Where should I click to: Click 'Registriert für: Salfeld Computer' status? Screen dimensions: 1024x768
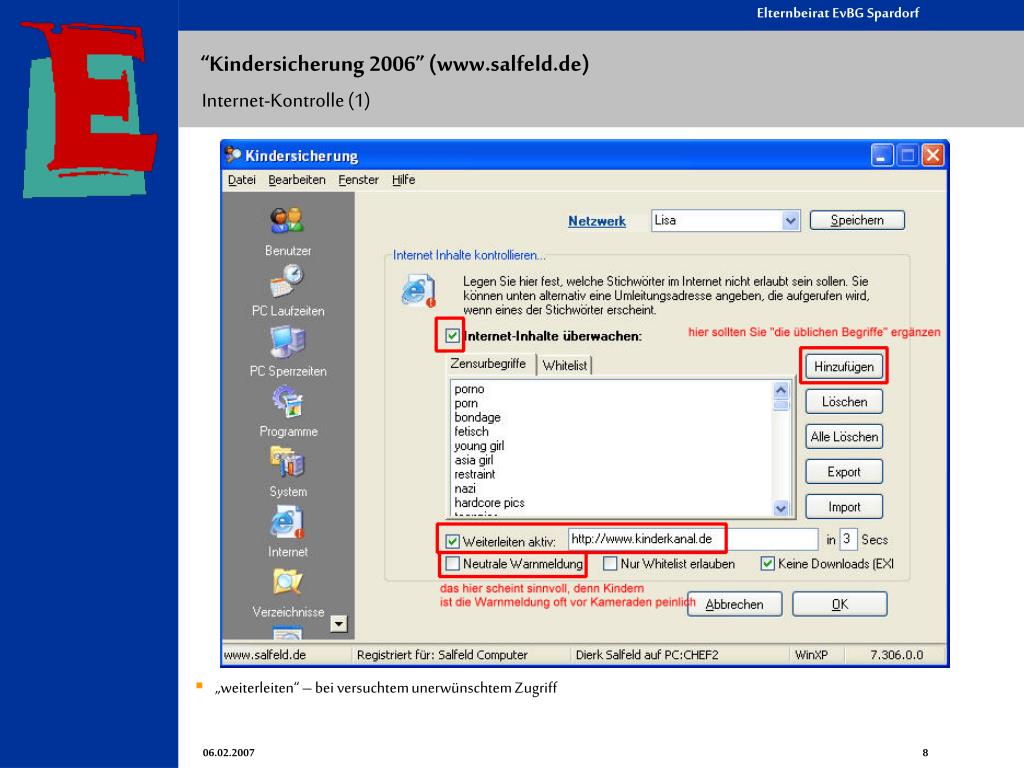(442, 655)
